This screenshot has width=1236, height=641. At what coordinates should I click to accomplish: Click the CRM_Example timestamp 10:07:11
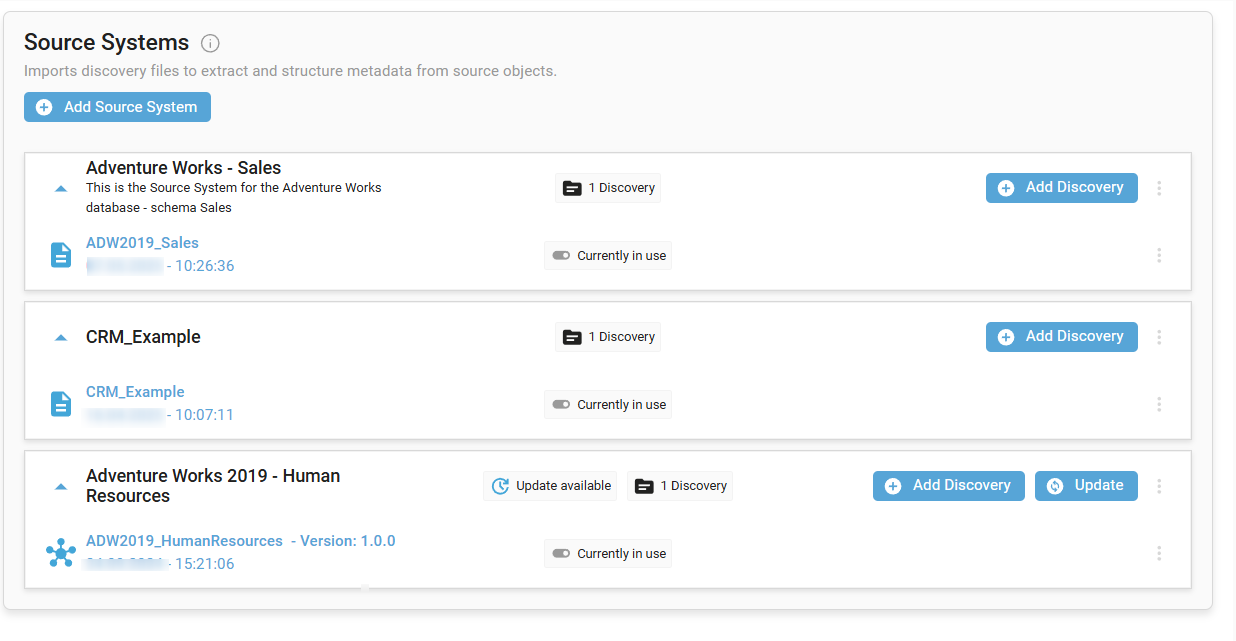click(x=204, y=415)
